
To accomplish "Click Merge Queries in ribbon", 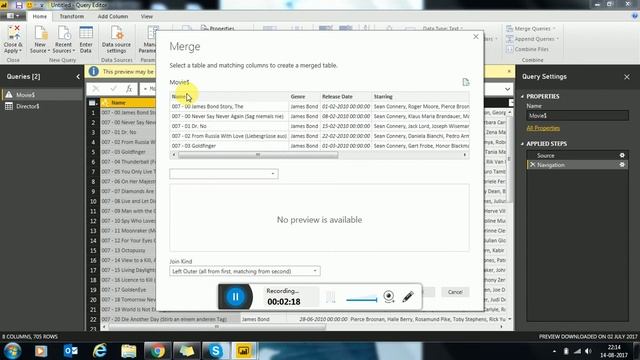I will [531, 29].
